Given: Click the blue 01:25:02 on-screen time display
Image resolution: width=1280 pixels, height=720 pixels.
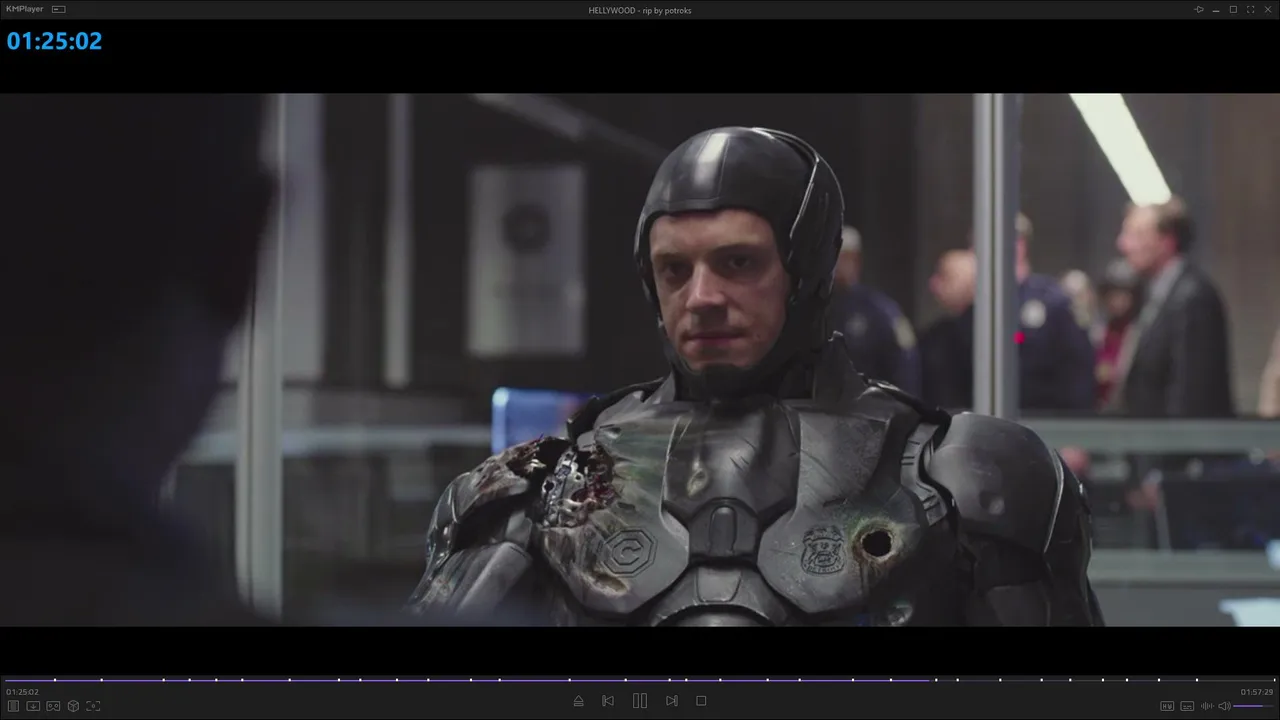Looking at the screenshot, I should coord(54,41).
